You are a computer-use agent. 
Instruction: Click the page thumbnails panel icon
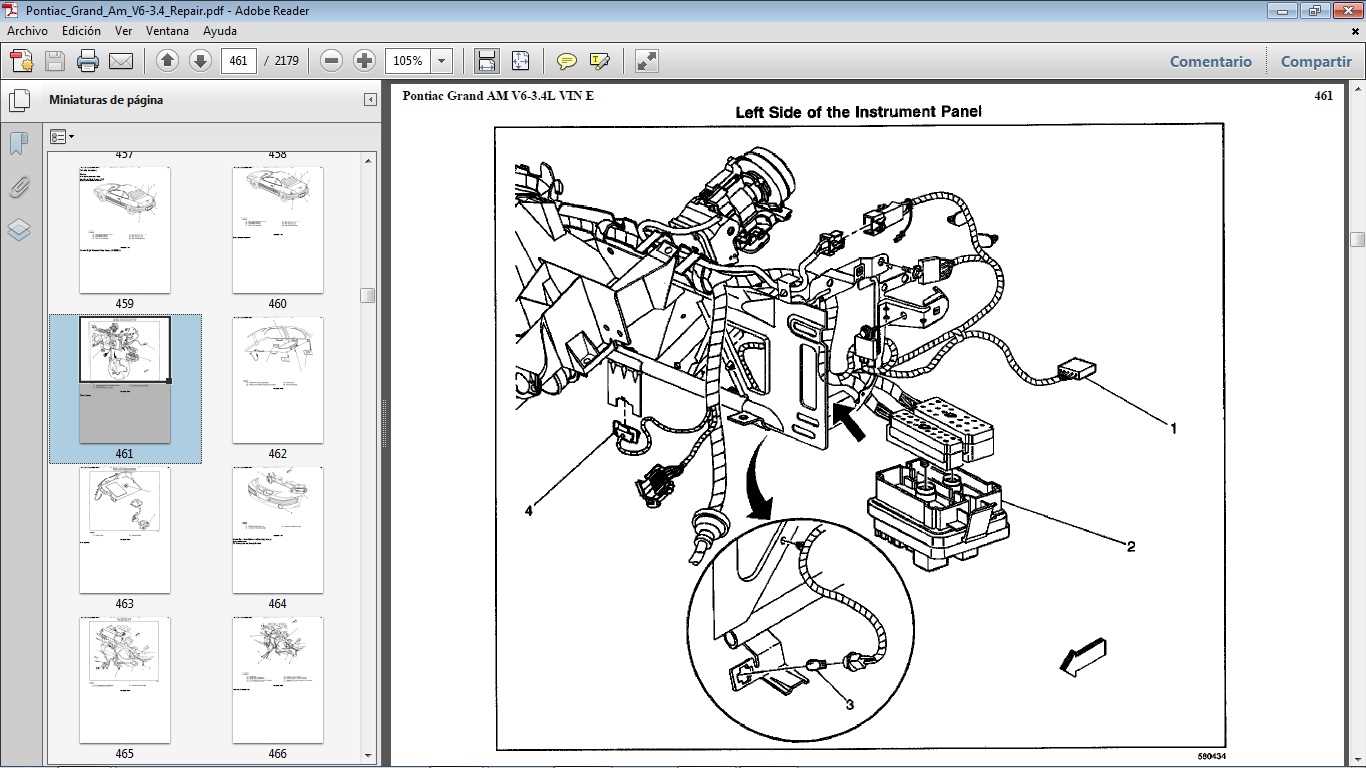[x=19, y=100]
